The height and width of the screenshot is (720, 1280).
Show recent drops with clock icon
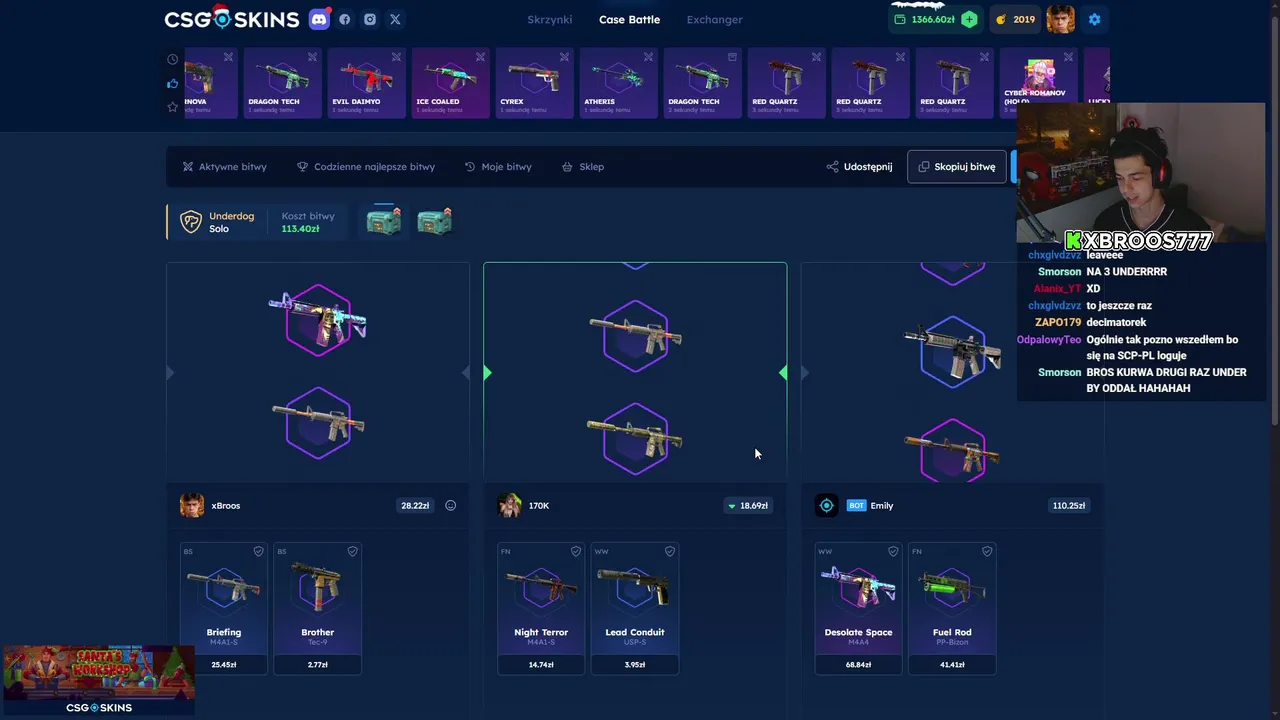pyautogui.click(x=173, y=59)
